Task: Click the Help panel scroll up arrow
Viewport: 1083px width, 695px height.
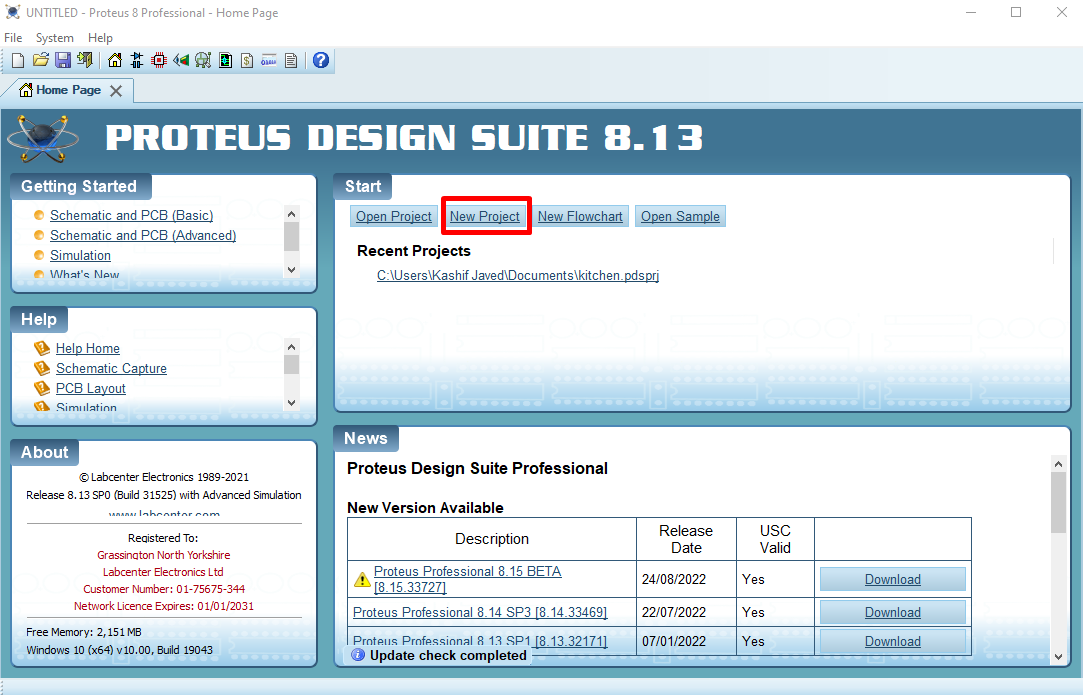Action: coord(291,347)
